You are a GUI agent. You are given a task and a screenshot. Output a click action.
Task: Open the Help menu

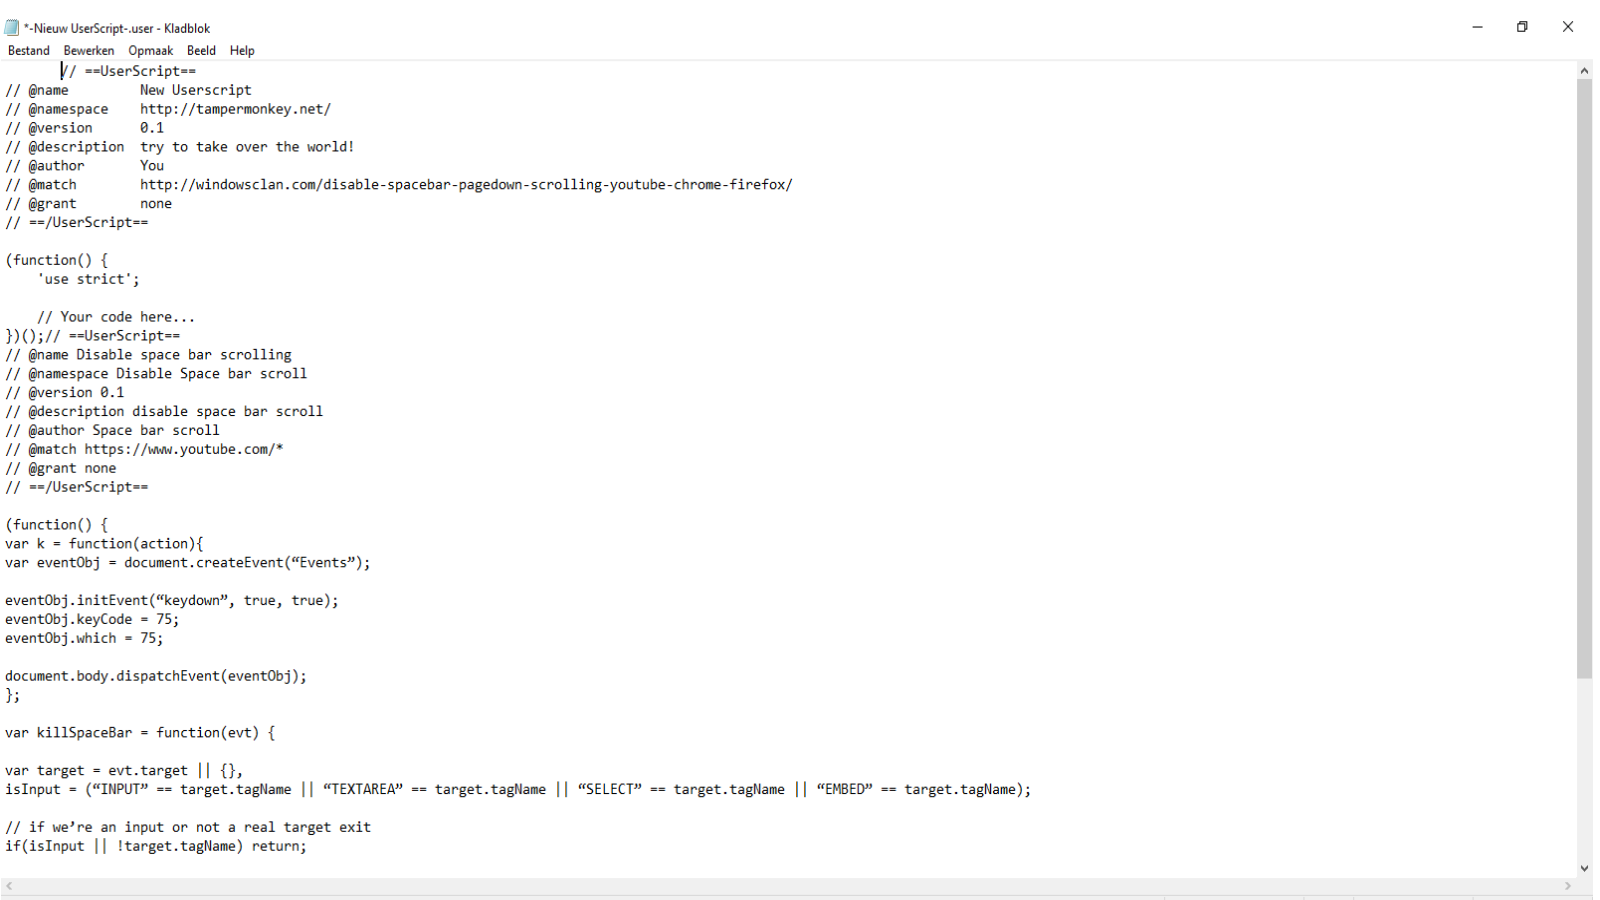(x=242, y=50)
